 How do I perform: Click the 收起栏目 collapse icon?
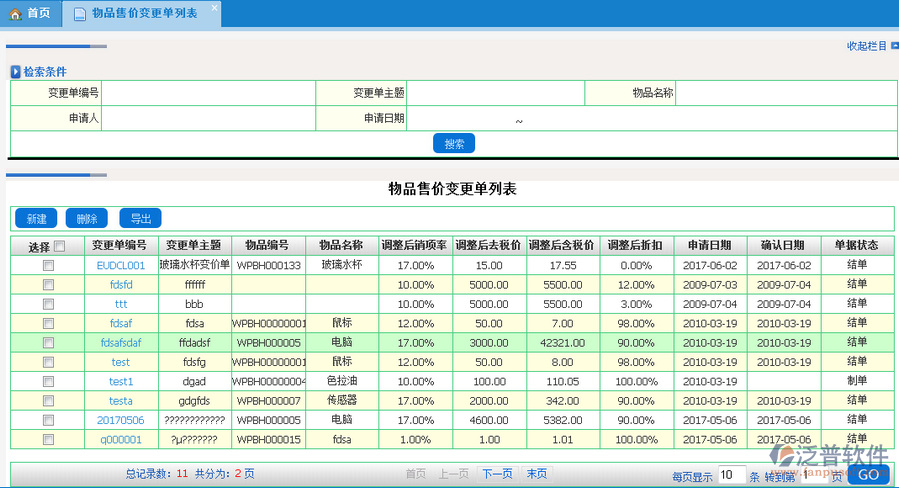(x=893, y=46)
